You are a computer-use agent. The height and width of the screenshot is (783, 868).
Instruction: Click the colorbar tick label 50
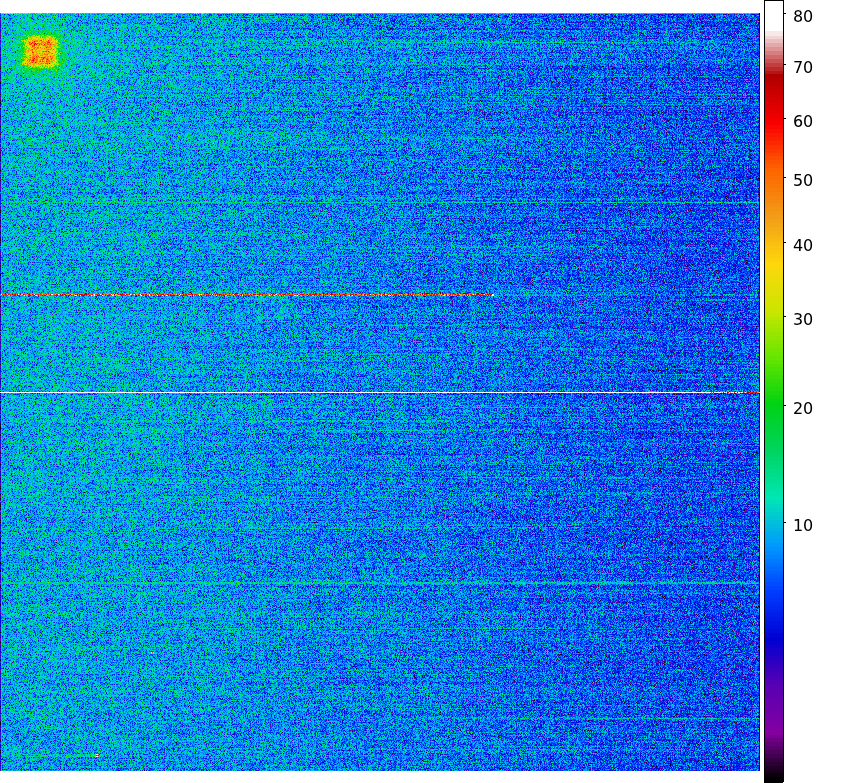click(803, 181)
